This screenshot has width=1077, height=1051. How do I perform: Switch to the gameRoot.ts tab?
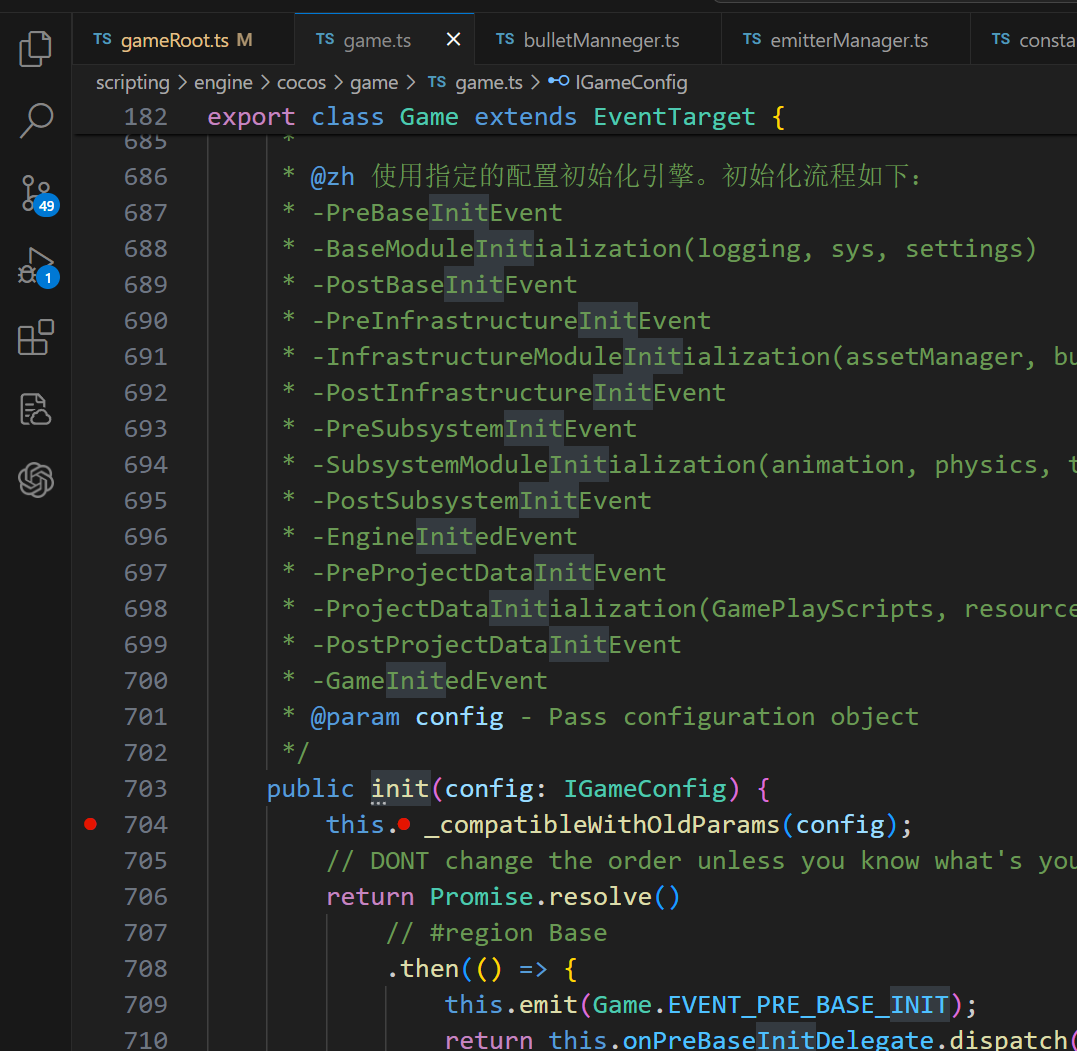pos(175,40)
